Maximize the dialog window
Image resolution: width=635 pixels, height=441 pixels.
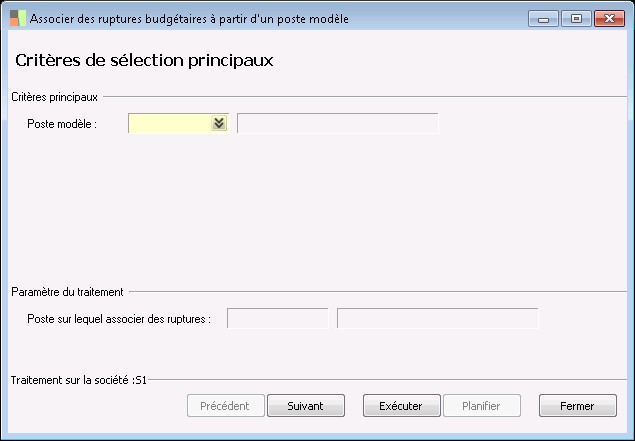[x=575, y=18]
